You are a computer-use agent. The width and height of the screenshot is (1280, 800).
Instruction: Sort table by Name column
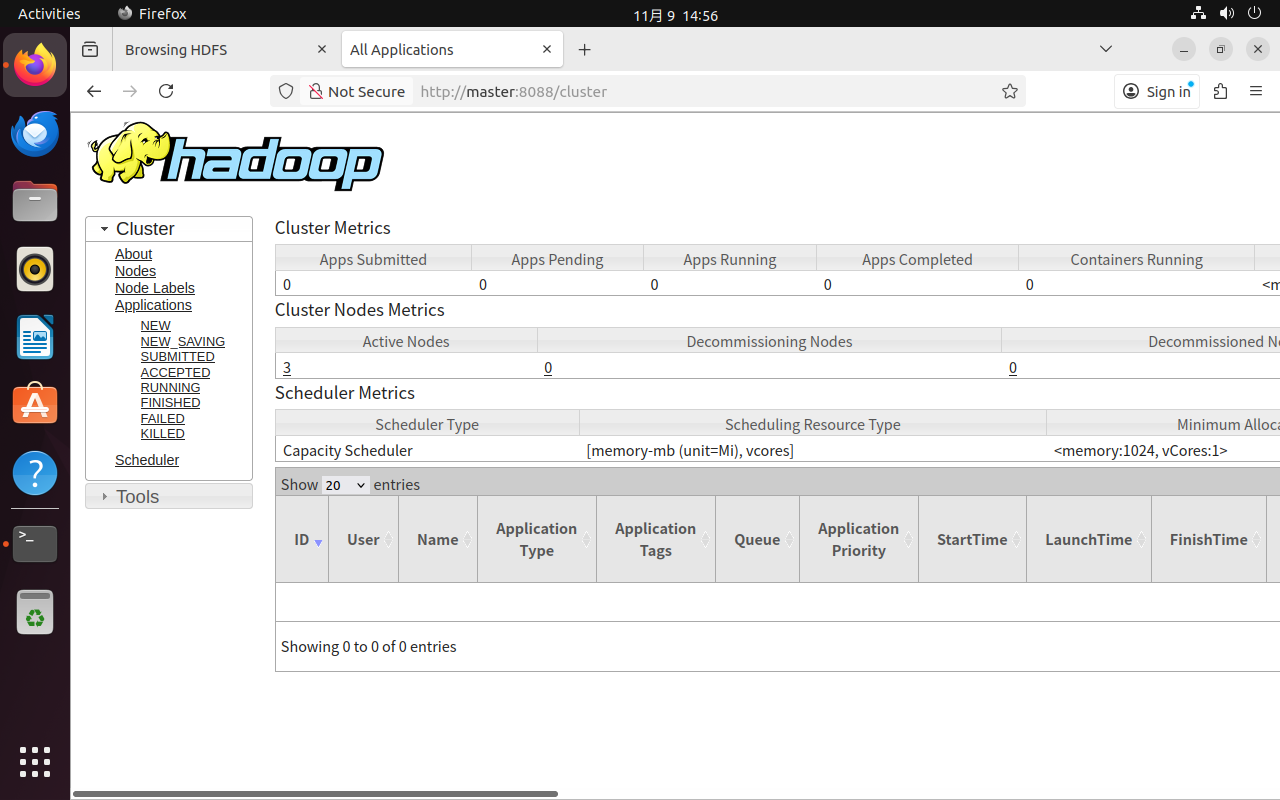438,539
